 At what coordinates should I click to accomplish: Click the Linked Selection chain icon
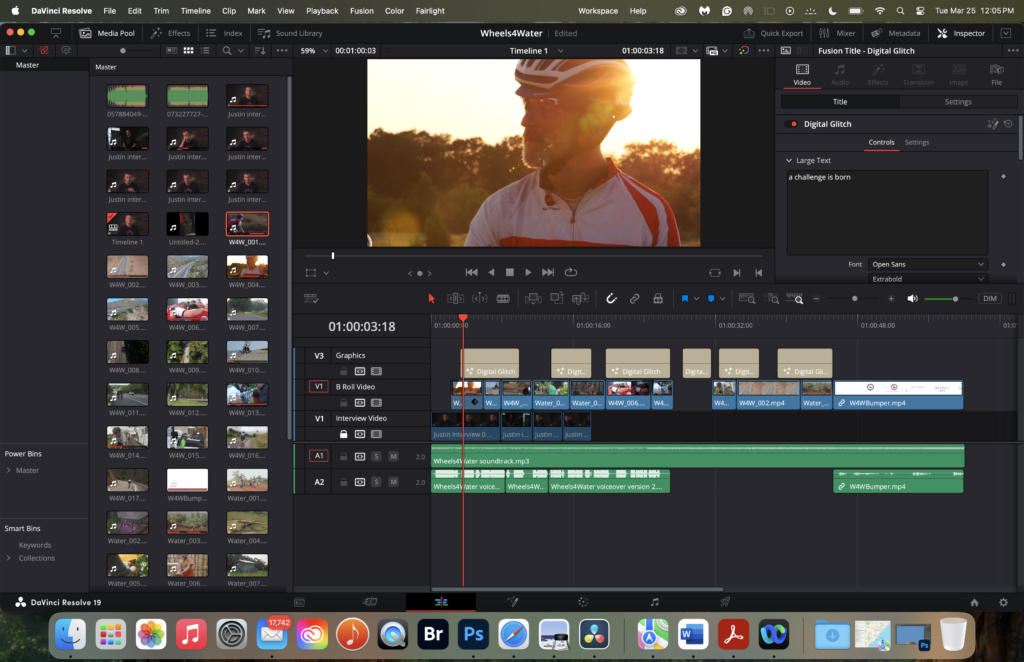(x=634, y=298)
